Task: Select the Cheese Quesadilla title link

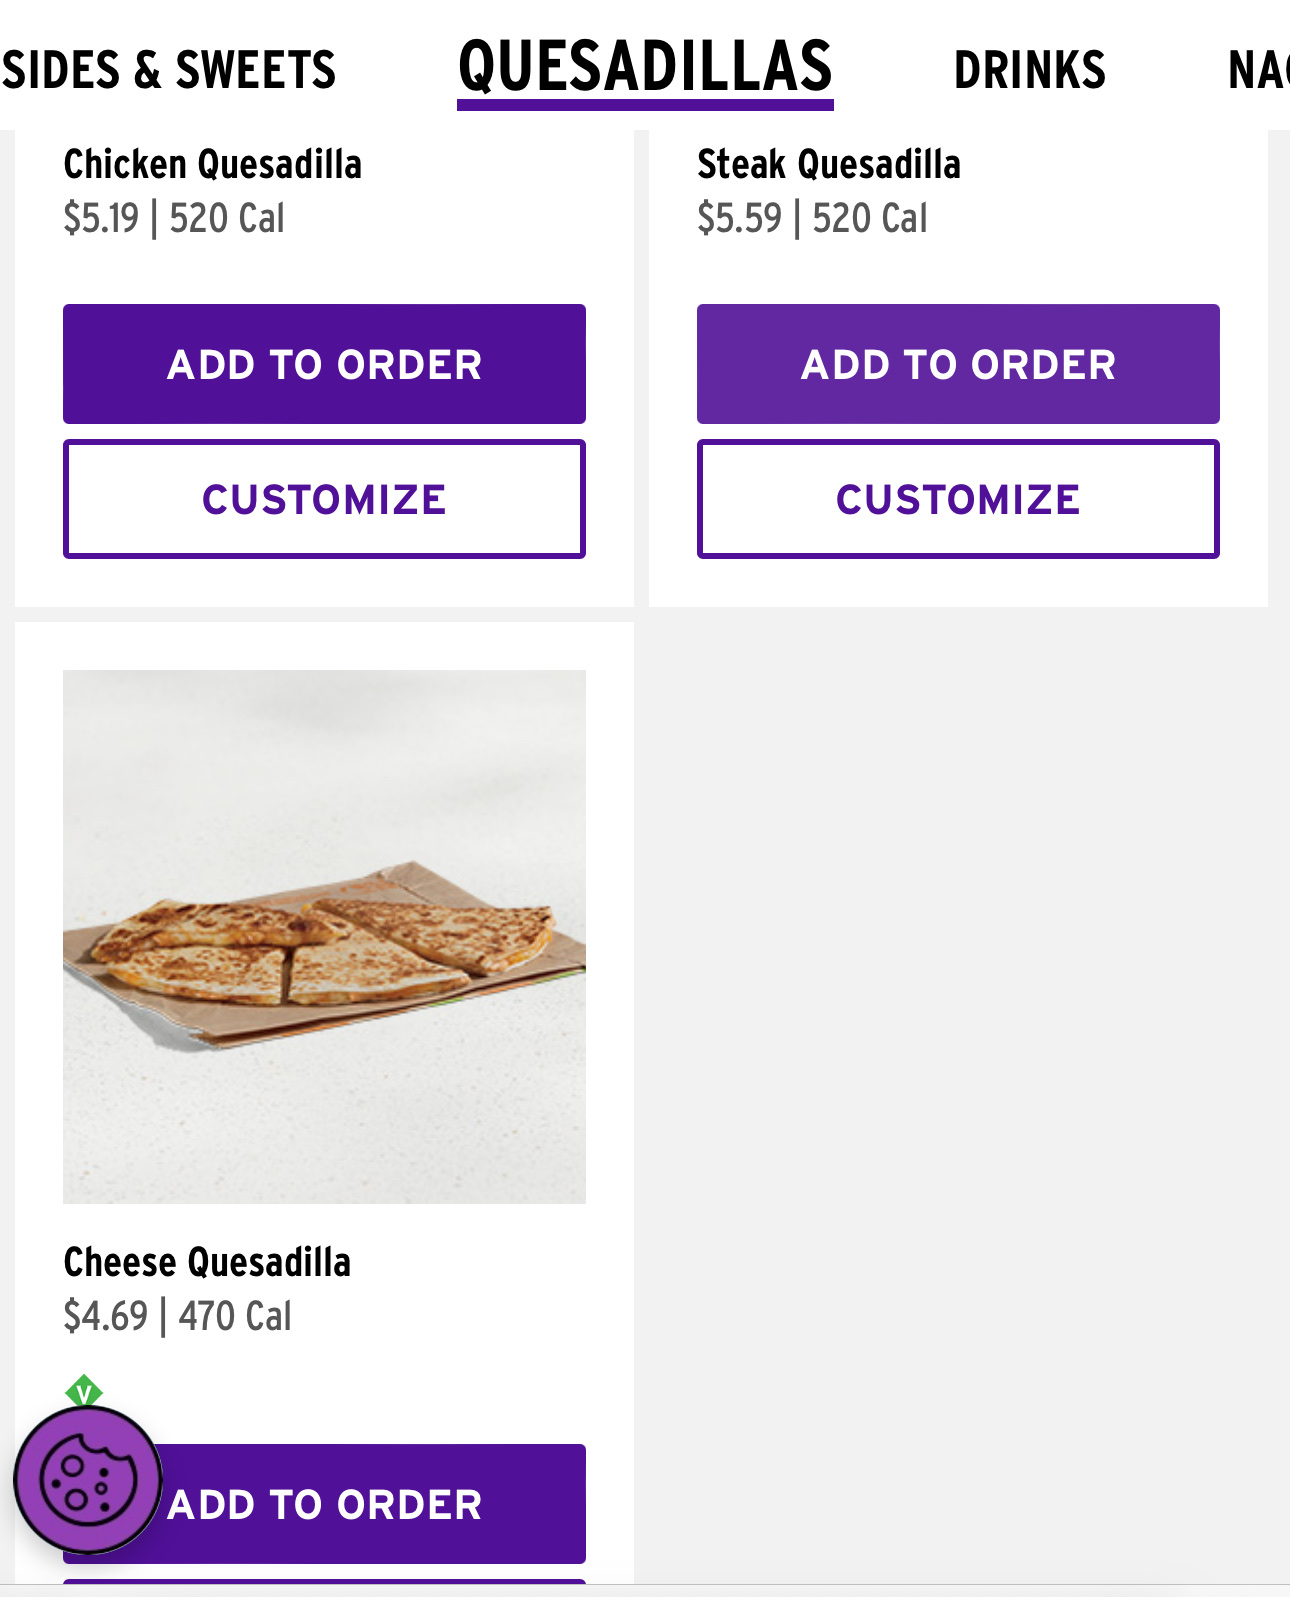Action: click(207, 1262)
